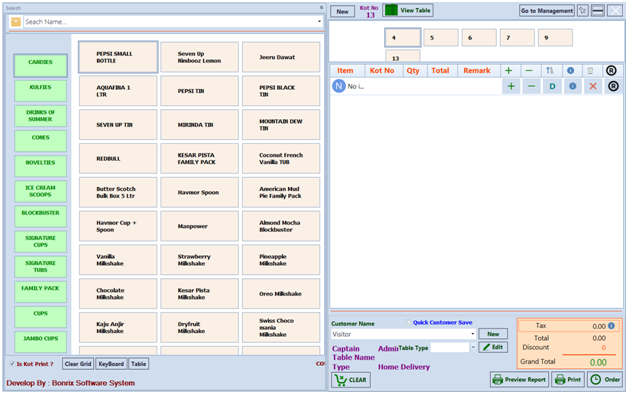Select table number 7 tile
This screenshot has width=628, height=394.
point(517,38)
